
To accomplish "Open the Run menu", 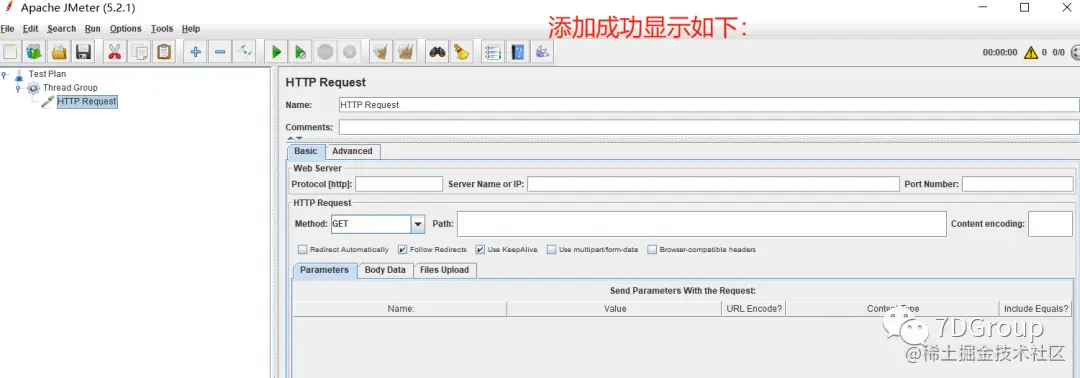I will [x=93, y=29].
